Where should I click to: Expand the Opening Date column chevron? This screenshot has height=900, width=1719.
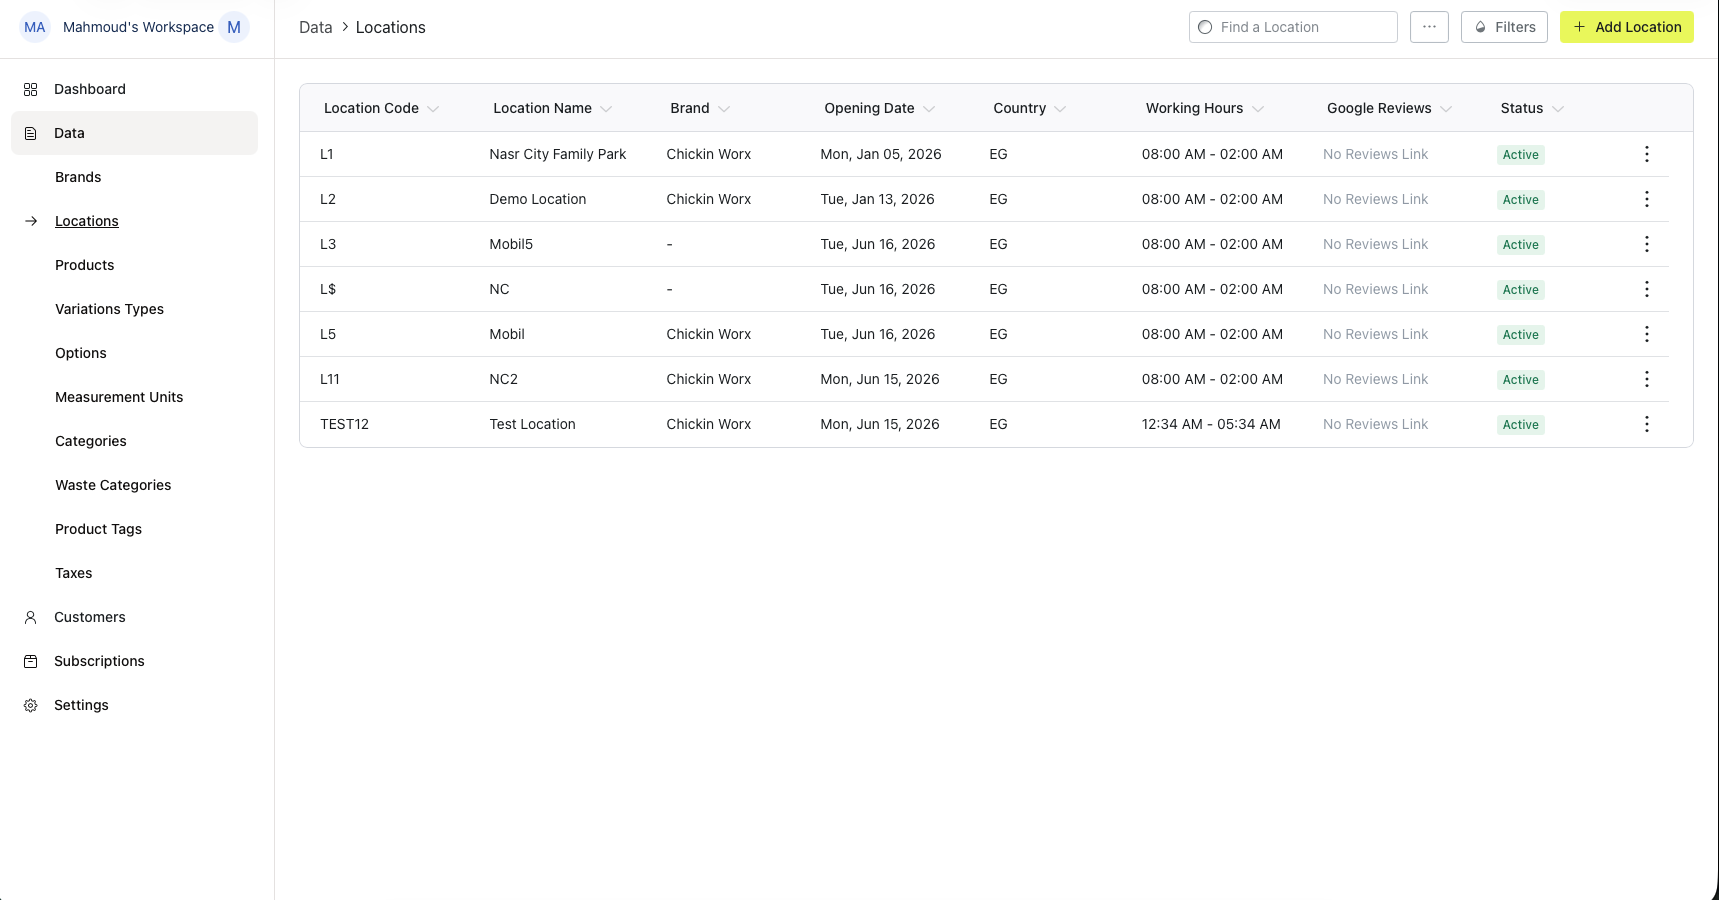(x=929, y=109)
